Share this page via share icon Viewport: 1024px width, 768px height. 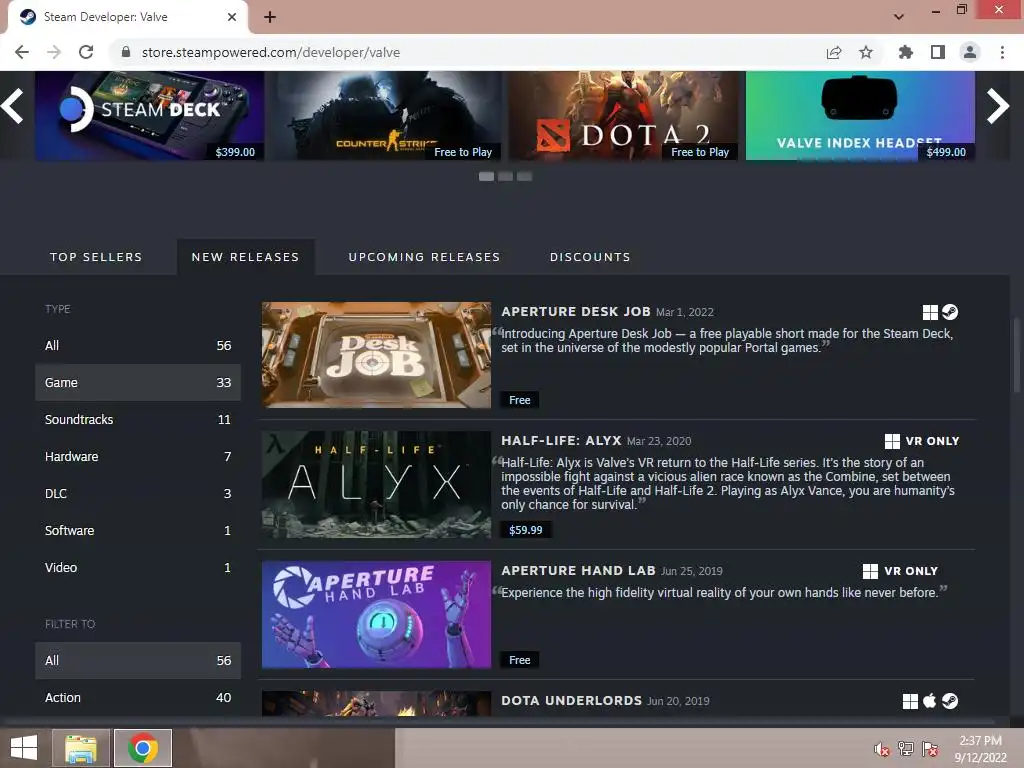click(x=834, y=52)
